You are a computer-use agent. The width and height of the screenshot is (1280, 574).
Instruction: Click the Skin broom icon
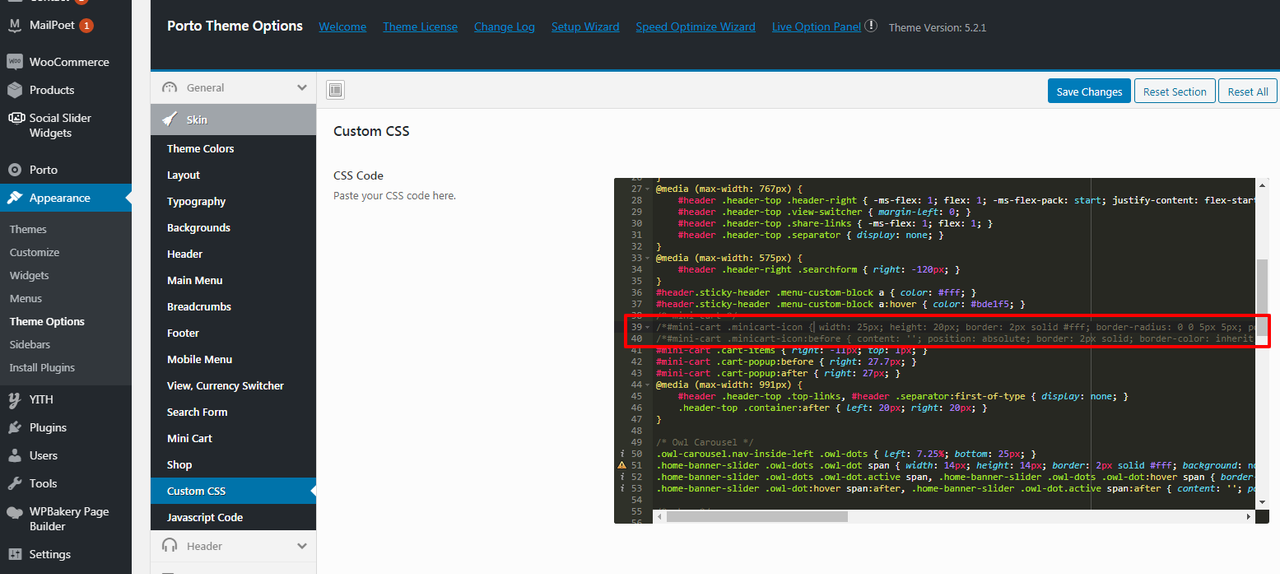(x=169, y=119)
